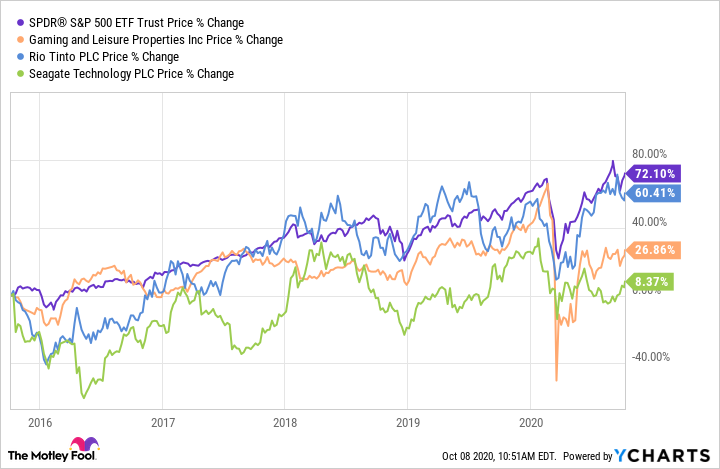Click the purple SPDR S&P 500 legend dot
The width and height of the screenshot is (720, 469).
pyautogui.click(x=12, y=22)
